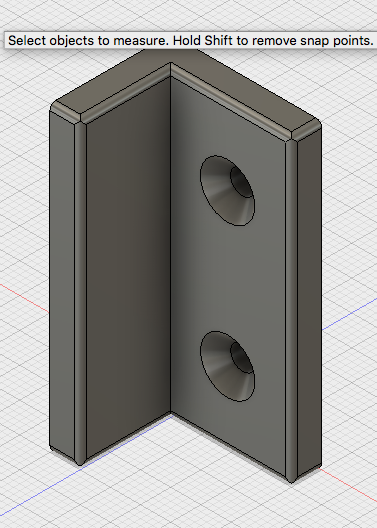Click the measure tooltip text "Select objects to measure"
The image size is (377, 528).
[x=87, y=40]
